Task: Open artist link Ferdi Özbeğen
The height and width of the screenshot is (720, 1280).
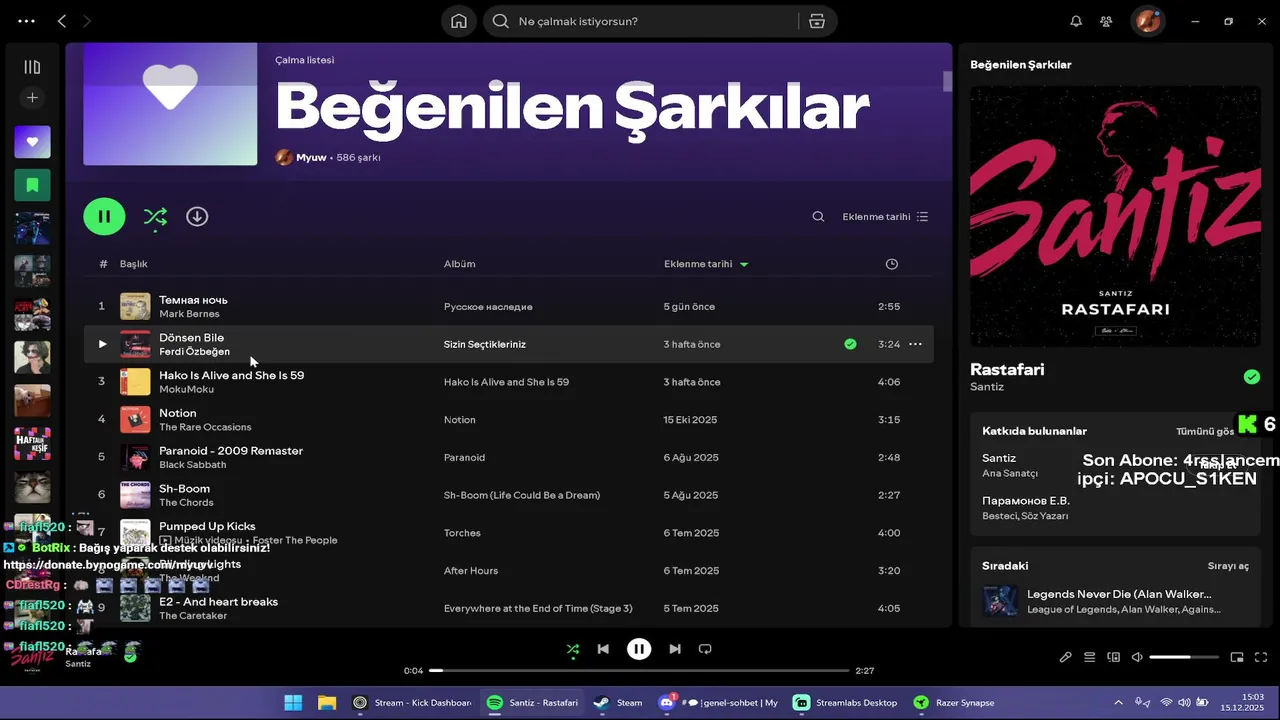Action: pos(194,352)
